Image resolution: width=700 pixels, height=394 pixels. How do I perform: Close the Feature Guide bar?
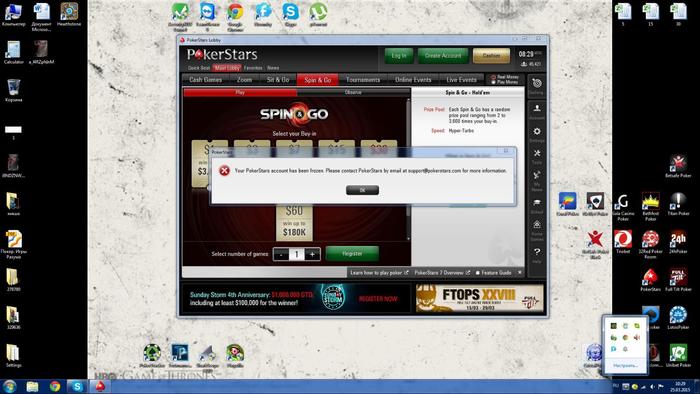(520, 272)
